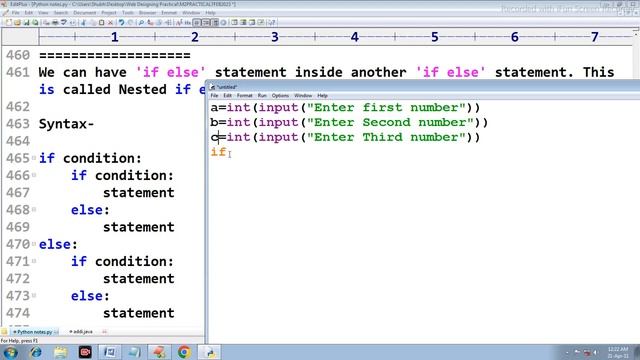Screen dimensions: 640x360
Task: Click the Redo icon in EditPlus toolbar
Action: point(130,22)
